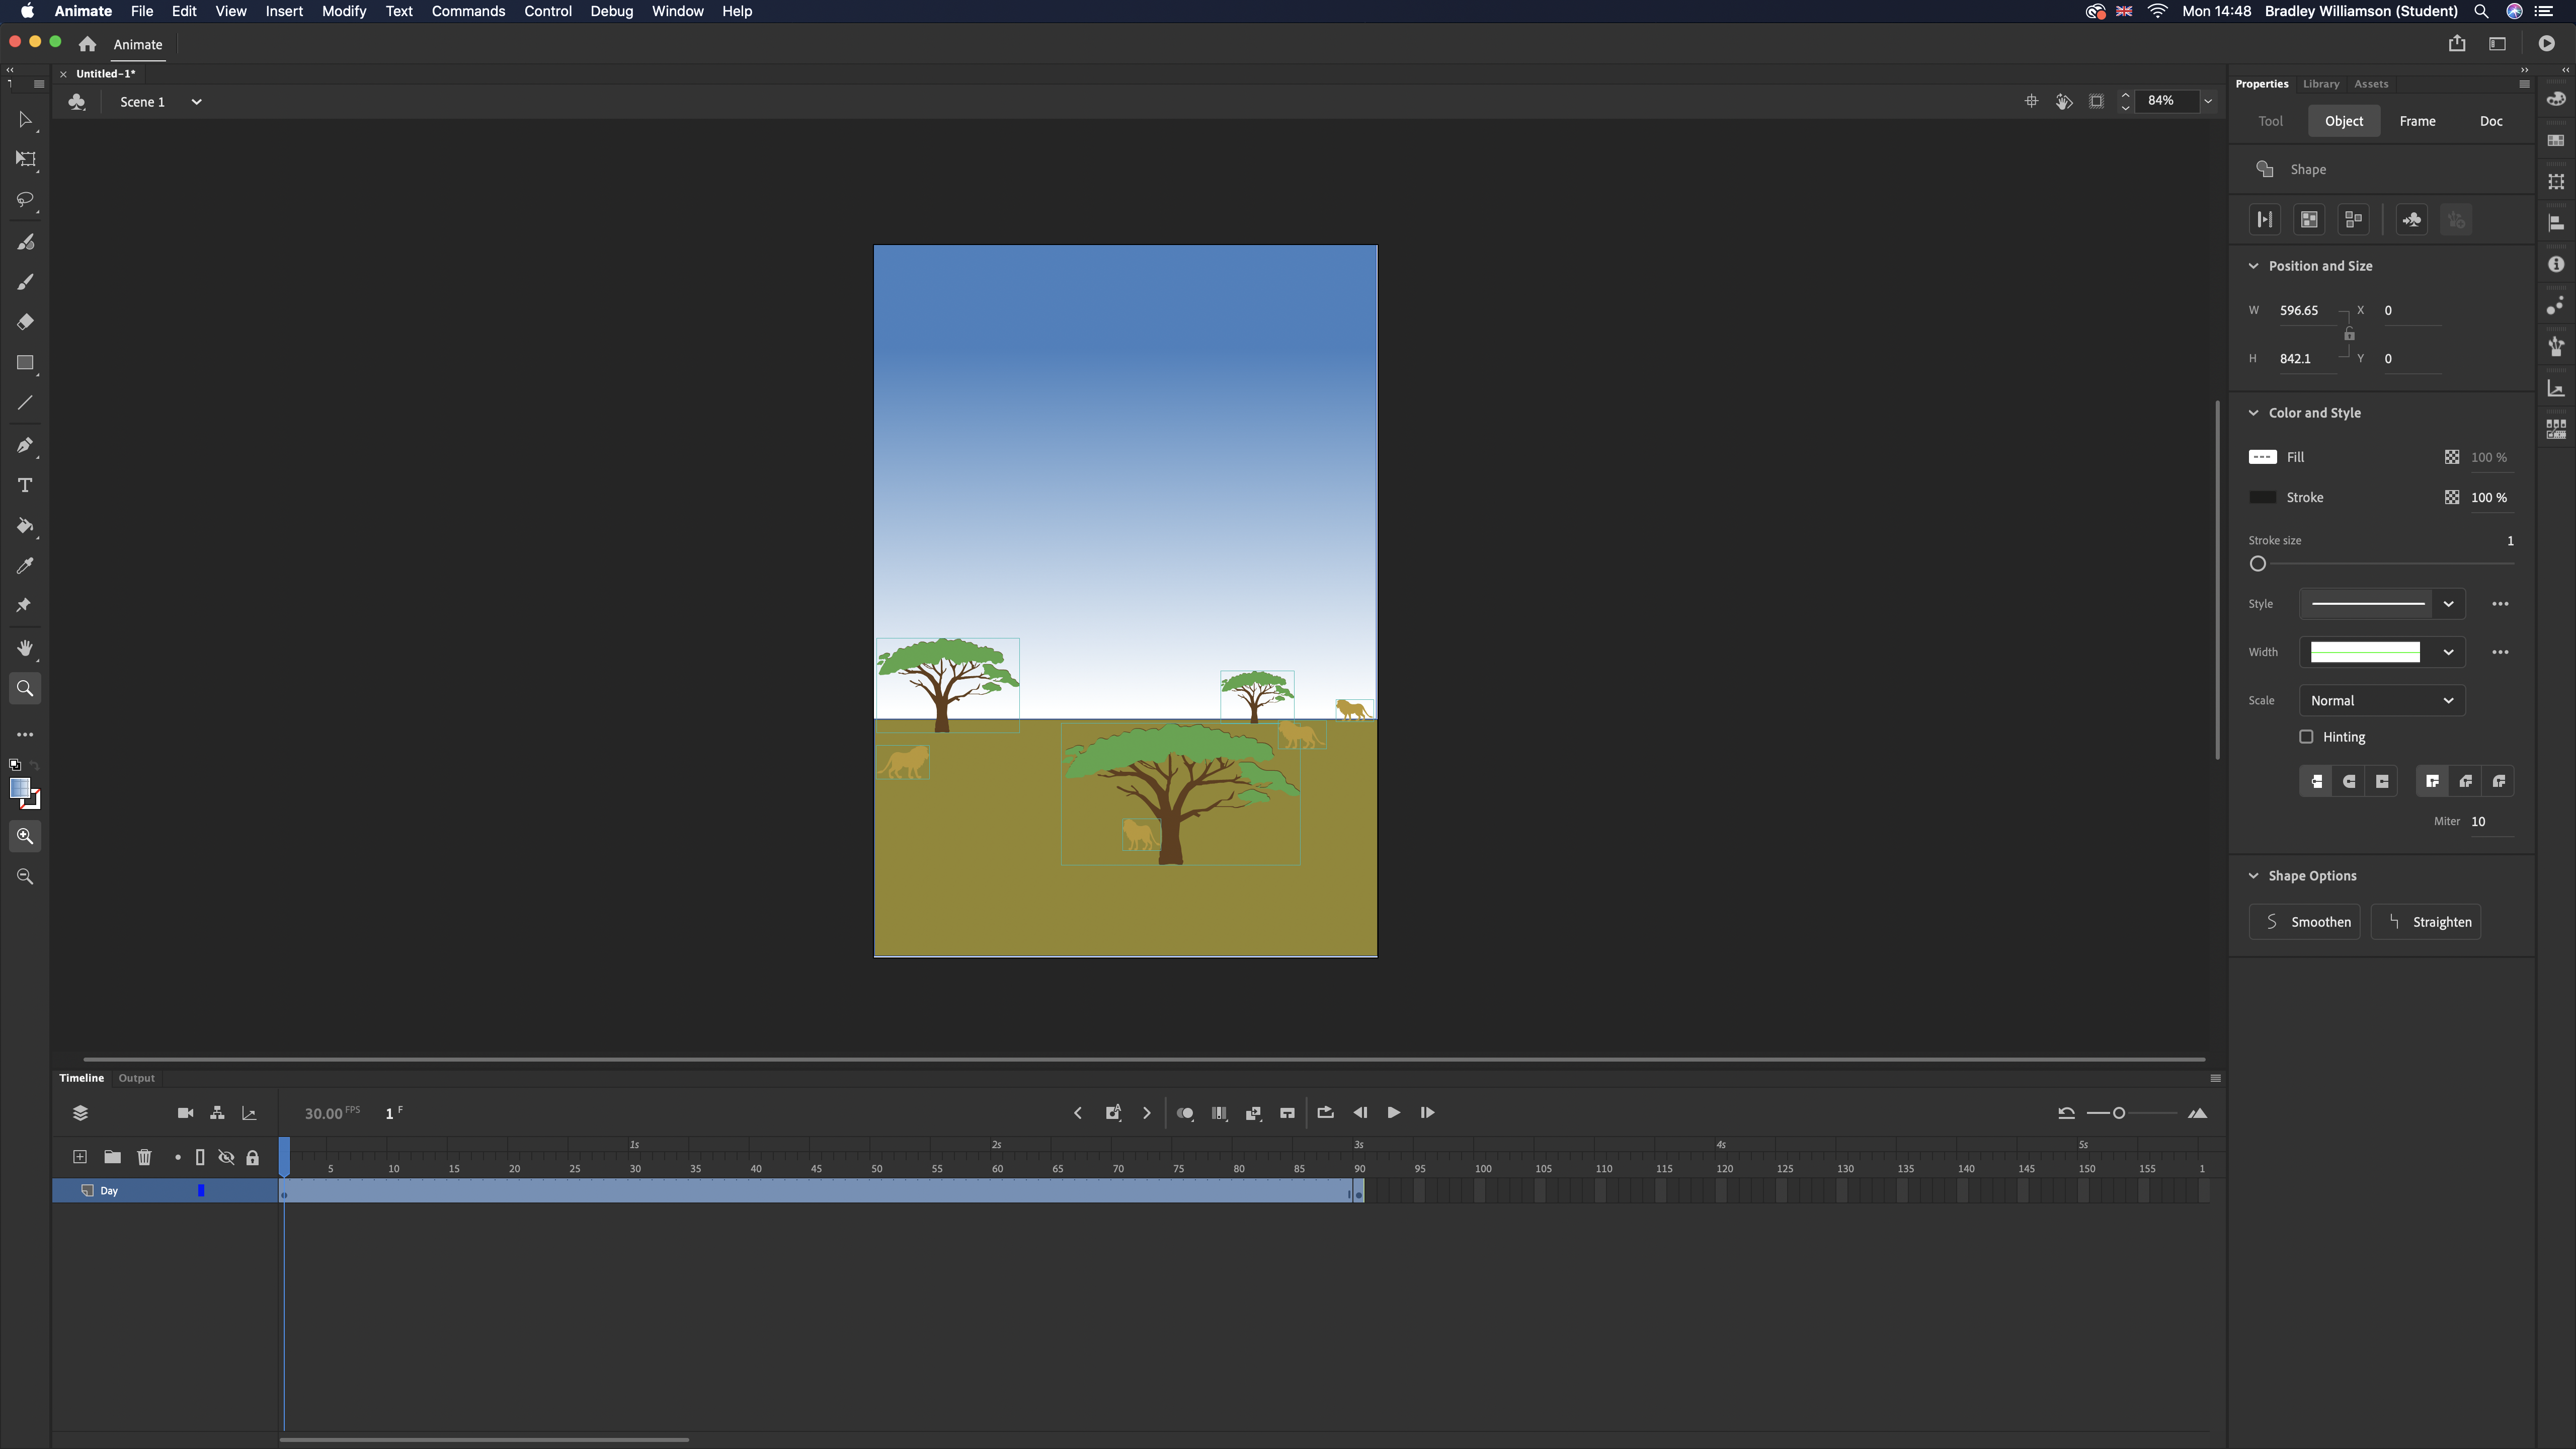Switch to the Output tab

pos(136,1078)
